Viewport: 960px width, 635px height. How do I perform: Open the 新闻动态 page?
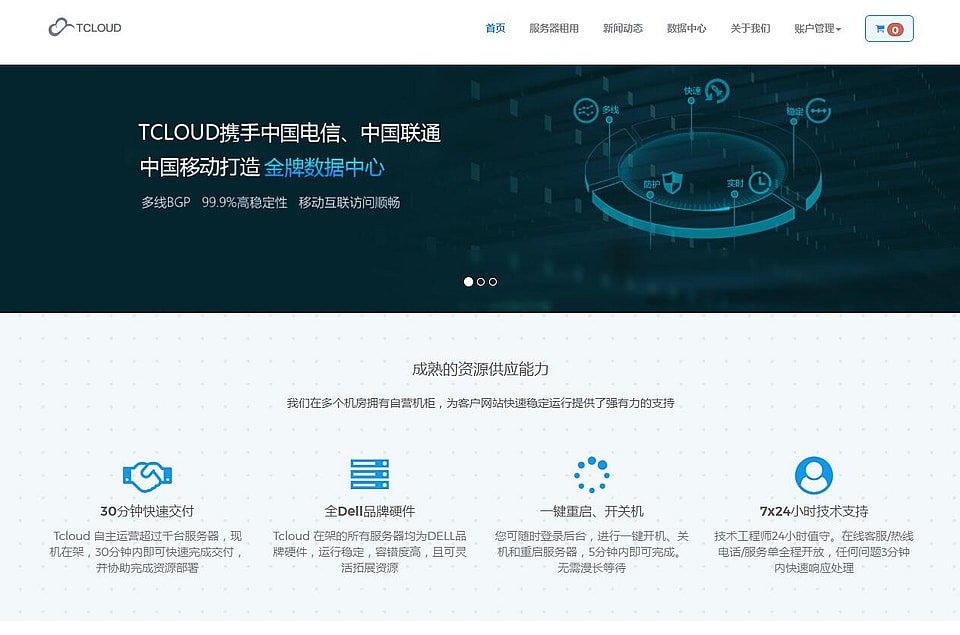tap(622, 29)
